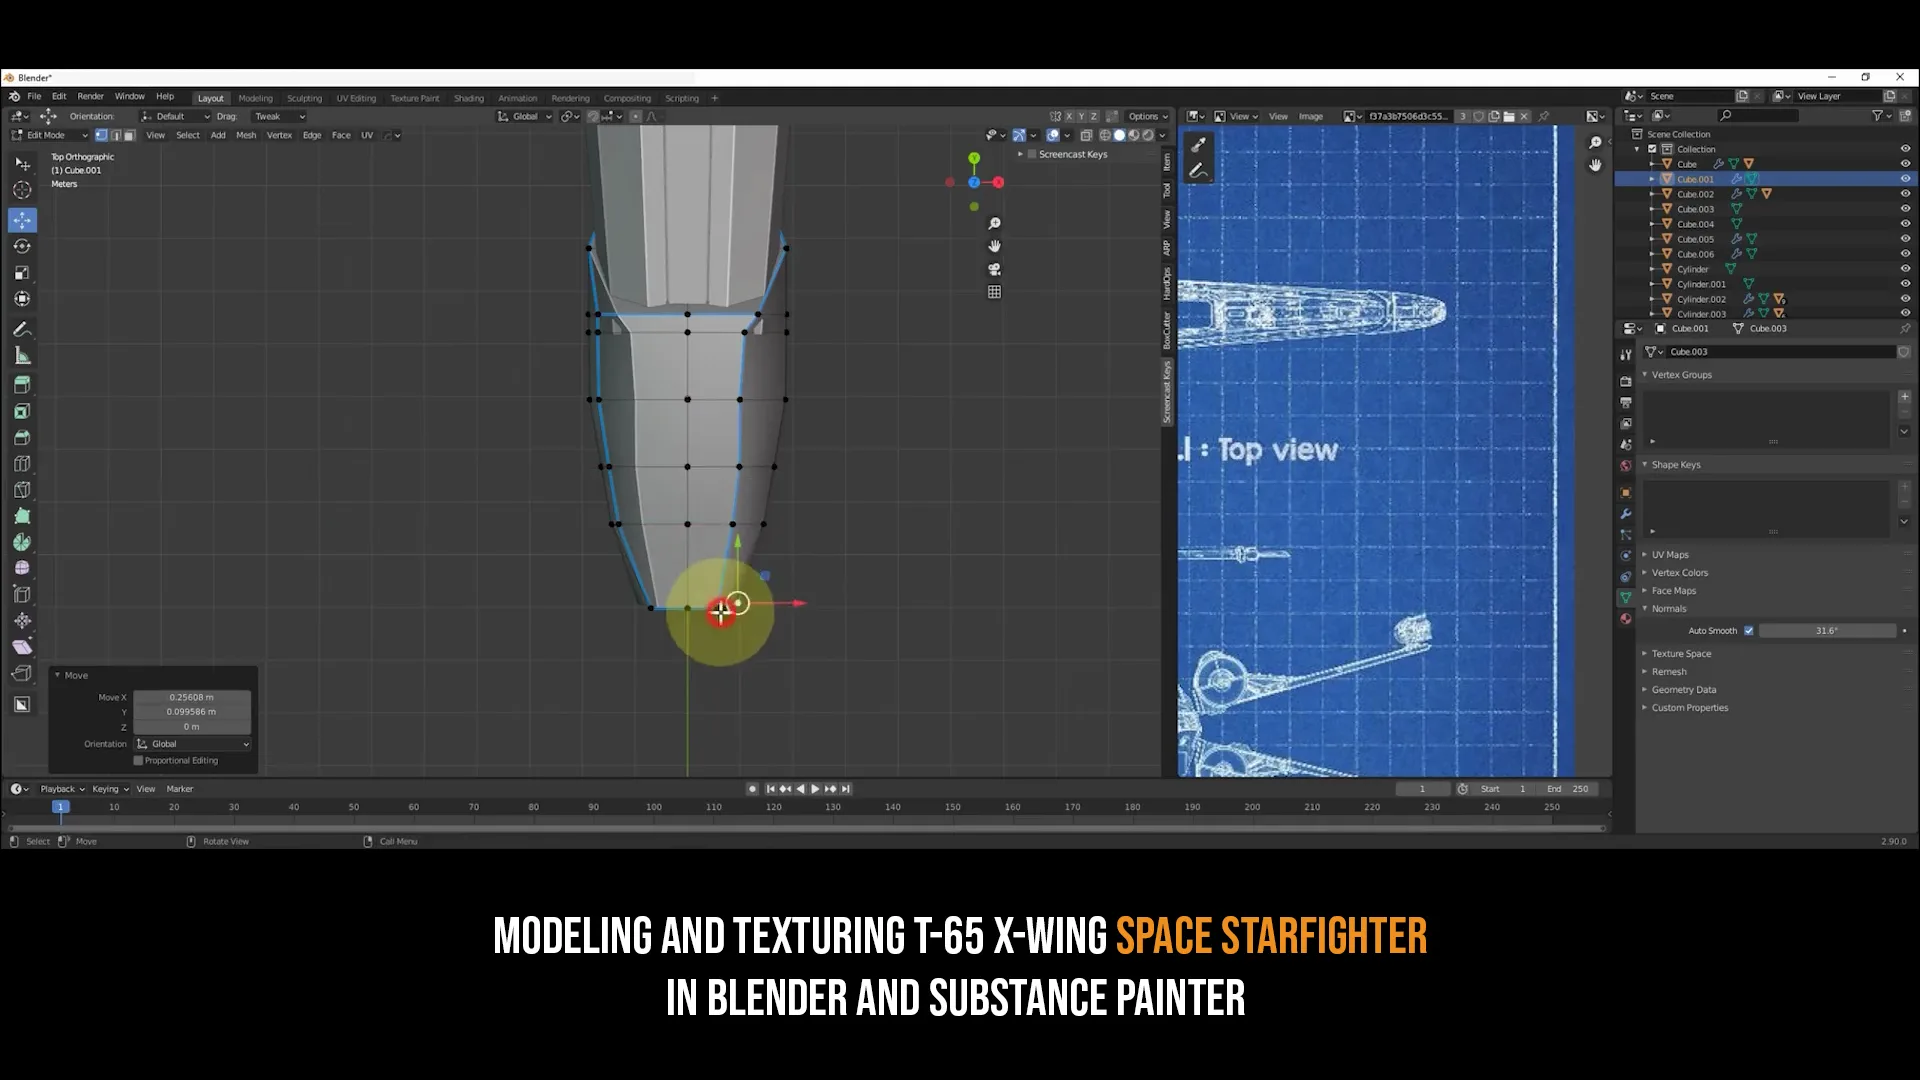Open the Edit Mode dropdown

(49, 135)
